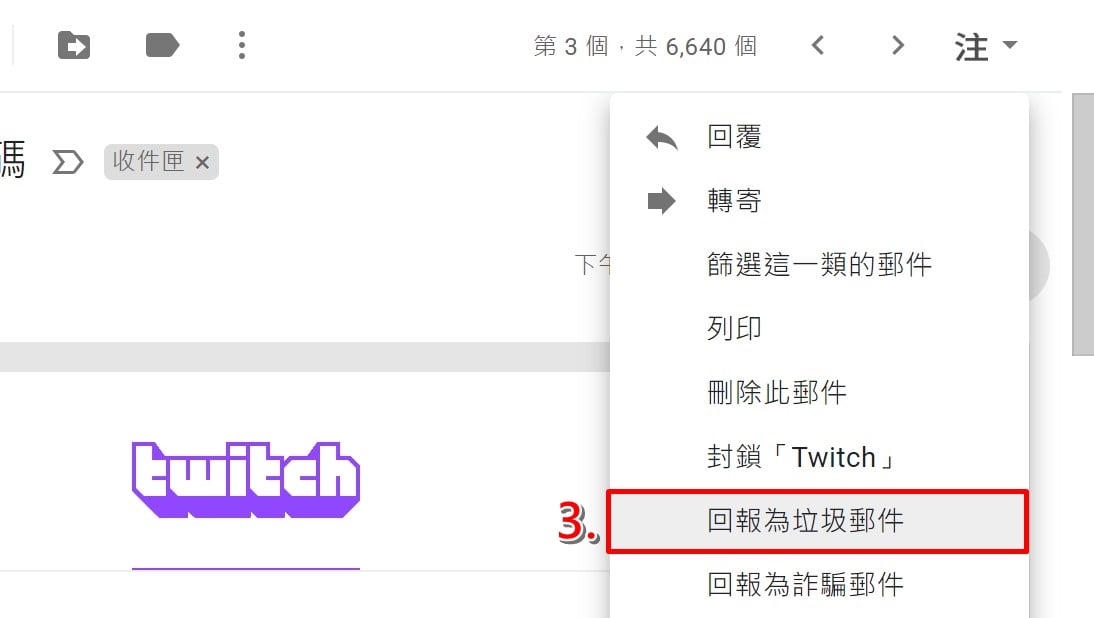Click the 第 3 個，共 6,640 個 counter text
Image resolution: width=1094 pixels, height=618 pixels.
(x=645, y=46)
